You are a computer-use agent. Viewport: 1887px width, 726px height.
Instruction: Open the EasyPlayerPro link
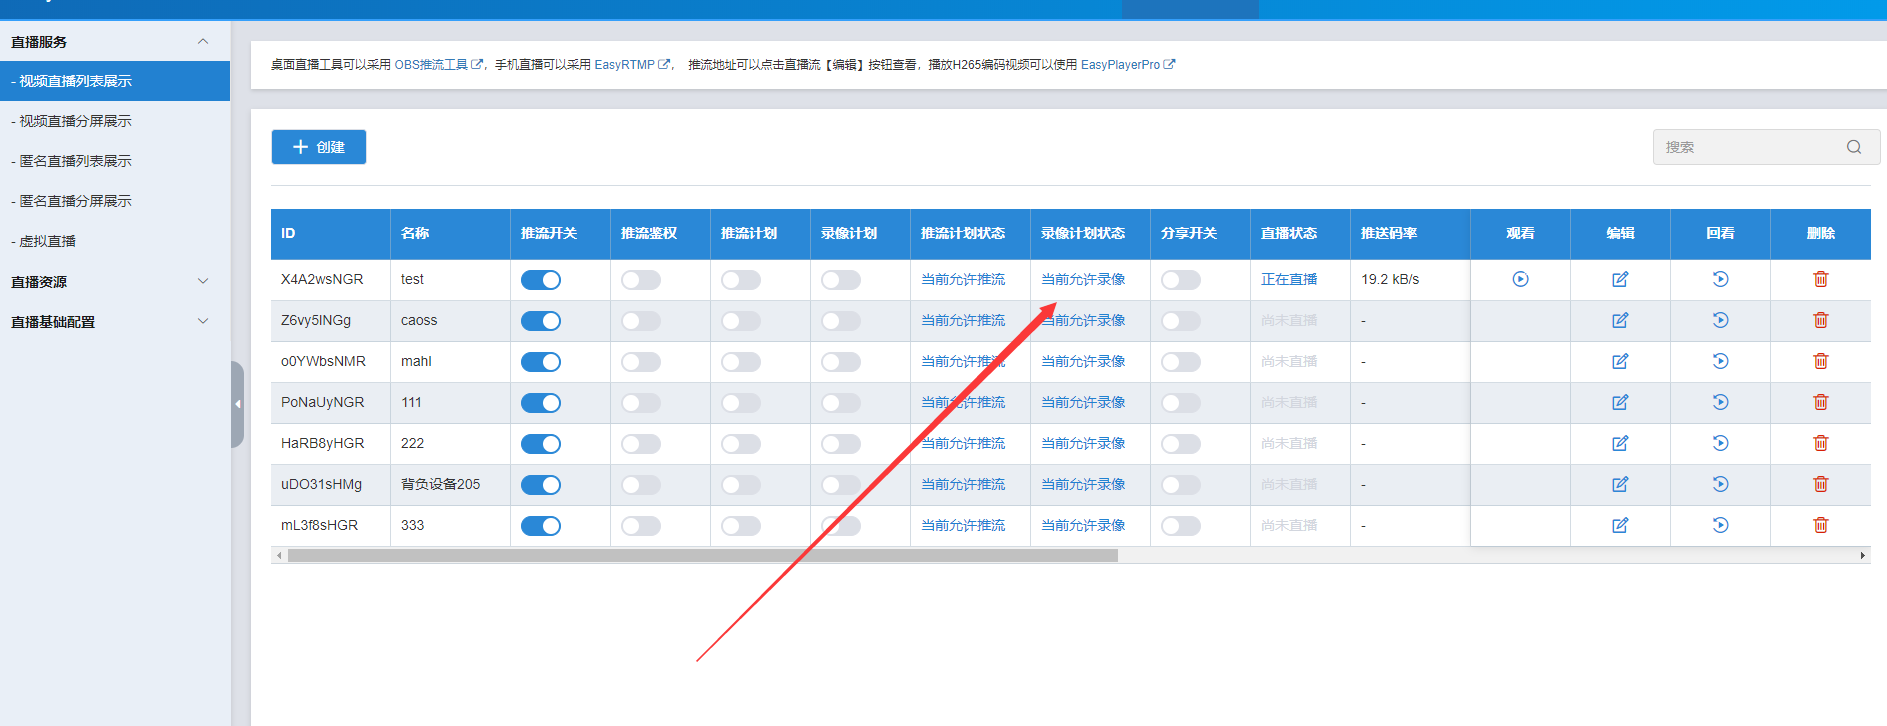[1128, 65]
